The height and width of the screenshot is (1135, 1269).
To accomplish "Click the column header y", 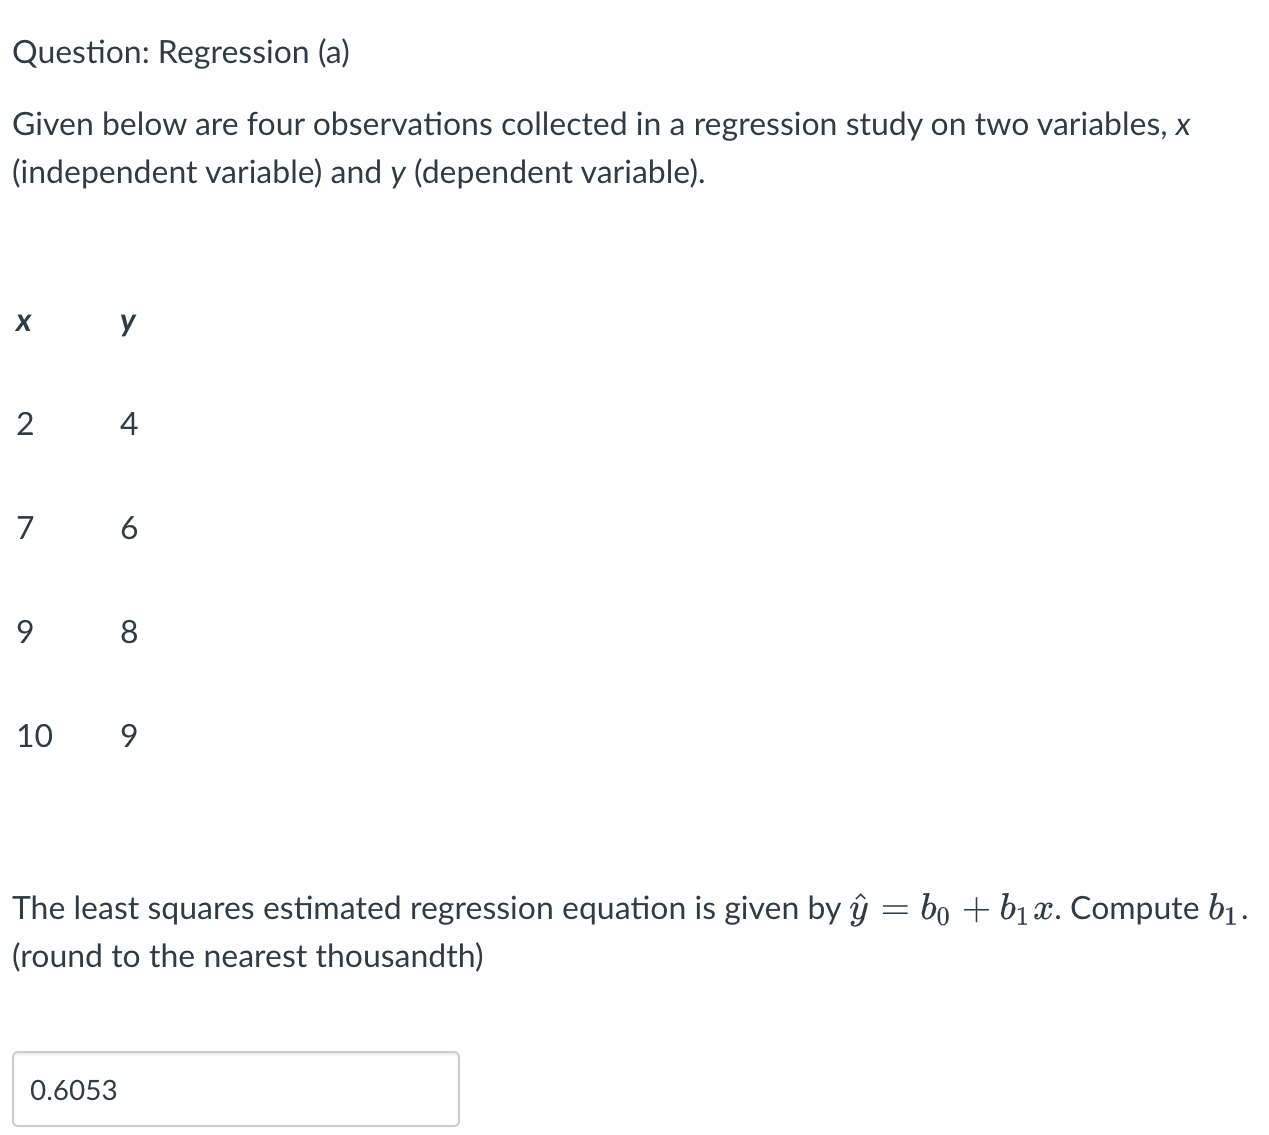I will (x=127, y=321).
